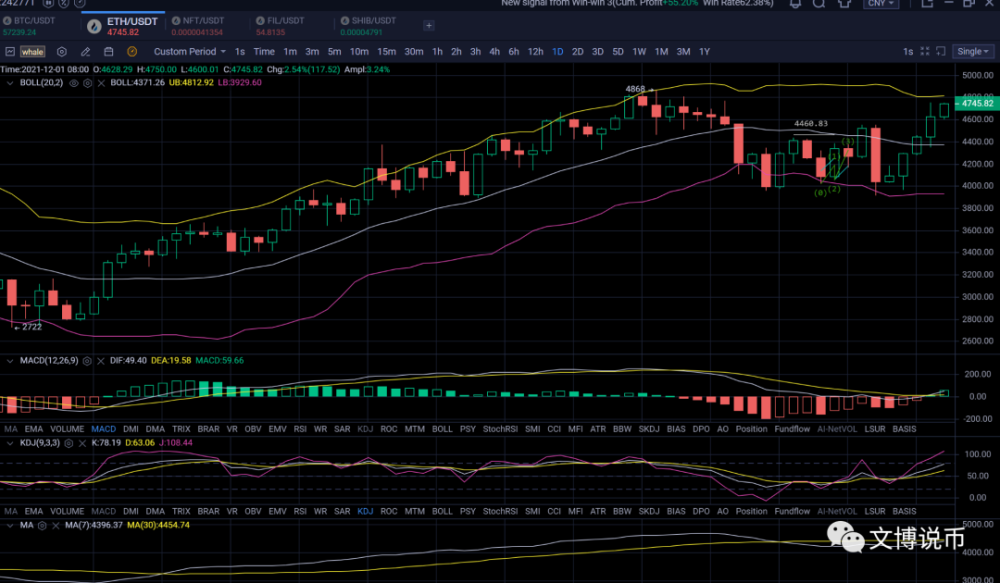Viewport: 1000px width, 583px height.
Task: Switch to the BTC/USDT tab
Action: click(x=29, y=26)
